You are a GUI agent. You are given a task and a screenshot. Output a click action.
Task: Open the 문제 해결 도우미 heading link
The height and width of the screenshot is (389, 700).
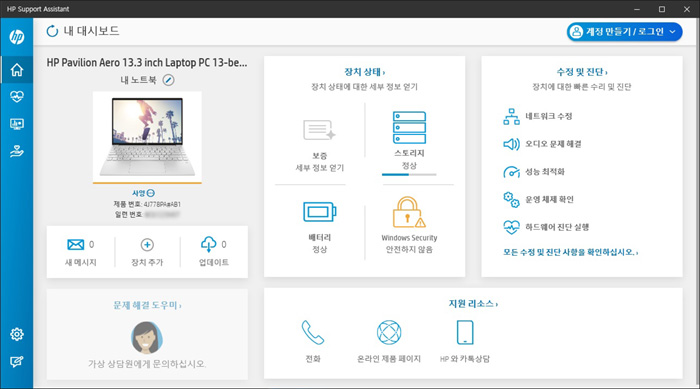pyautogui.click(x=147, y=305)
